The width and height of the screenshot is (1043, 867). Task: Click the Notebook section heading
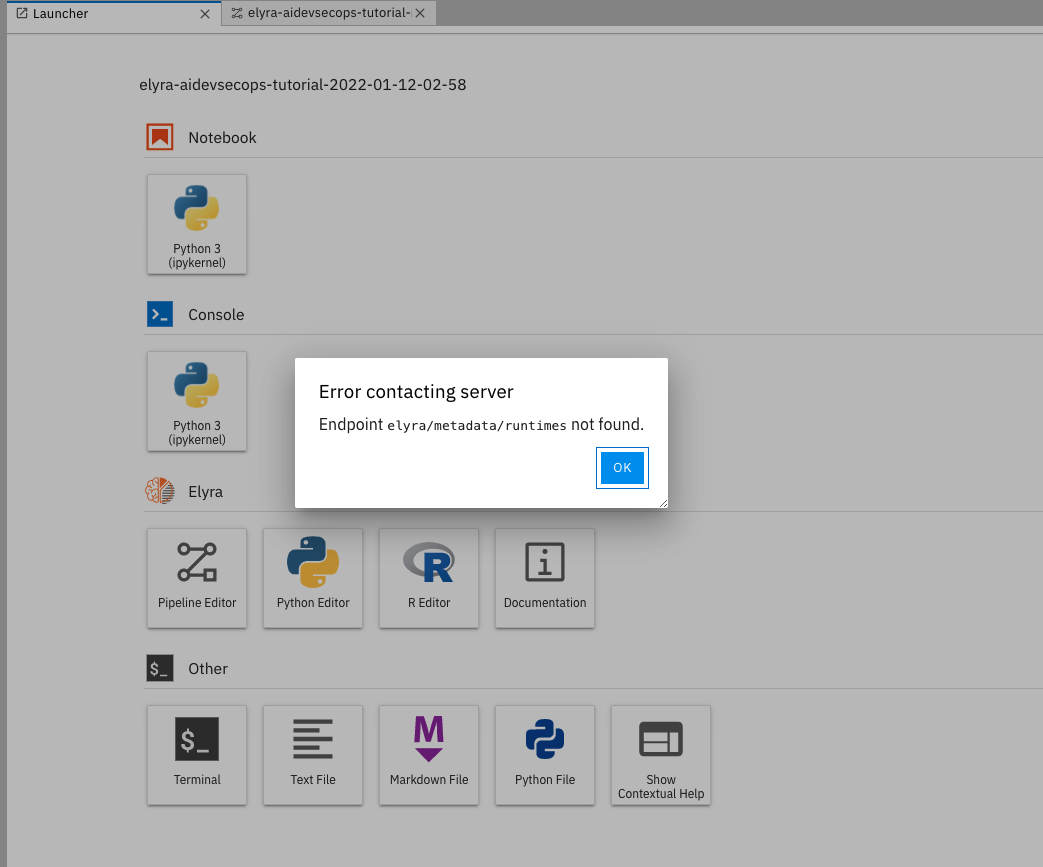[222, 138]
